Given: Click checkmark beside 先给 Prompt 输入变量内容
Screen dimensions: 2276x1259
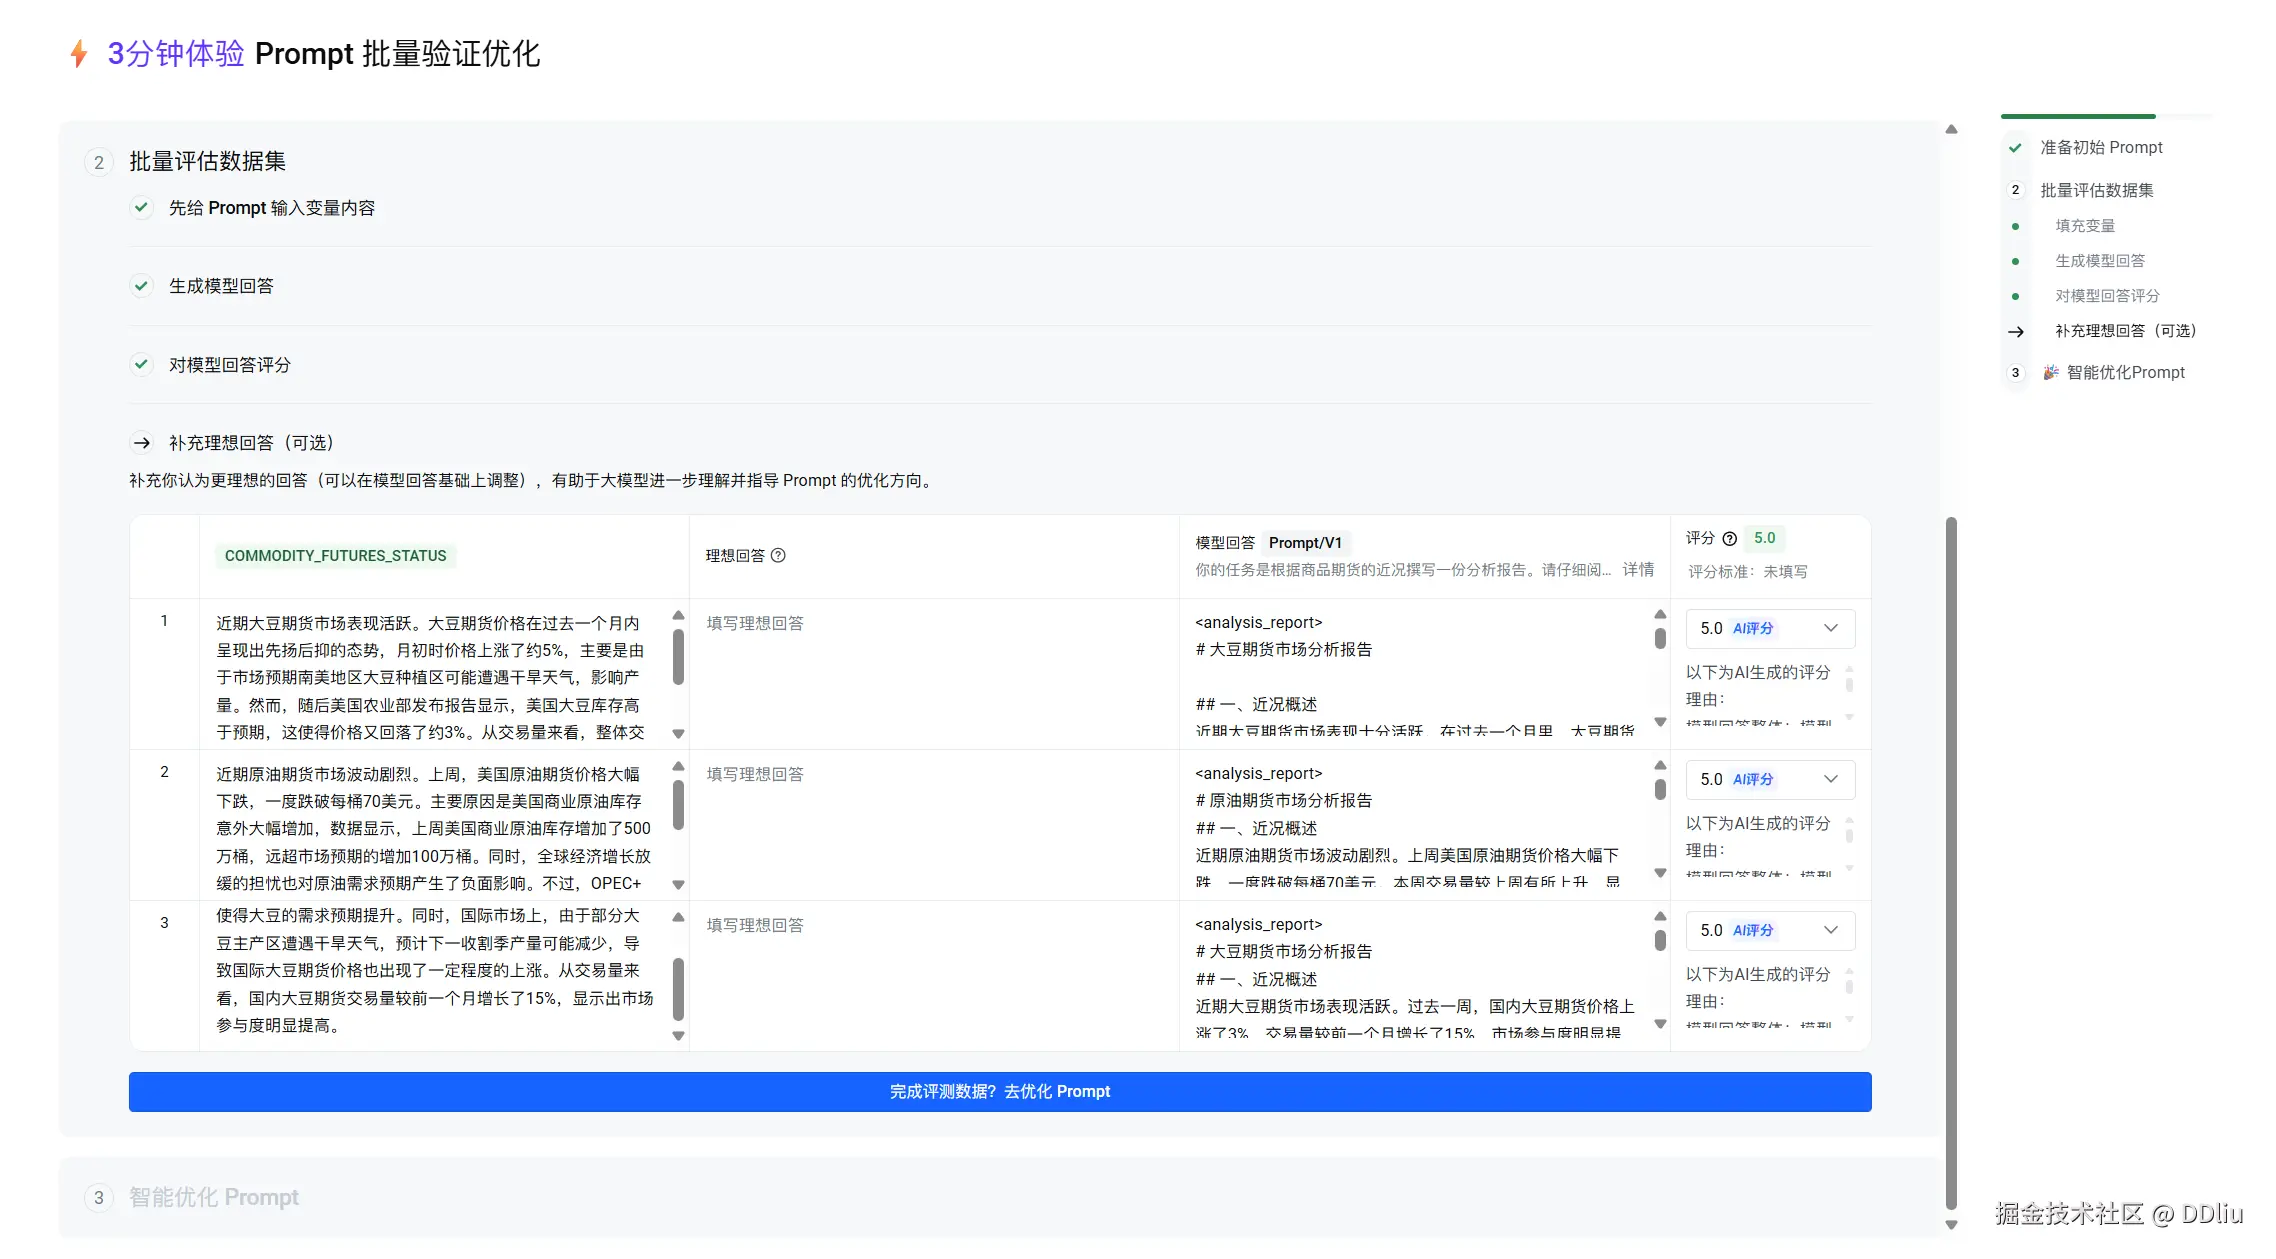Looking at the screenshot, I should 142,208.
